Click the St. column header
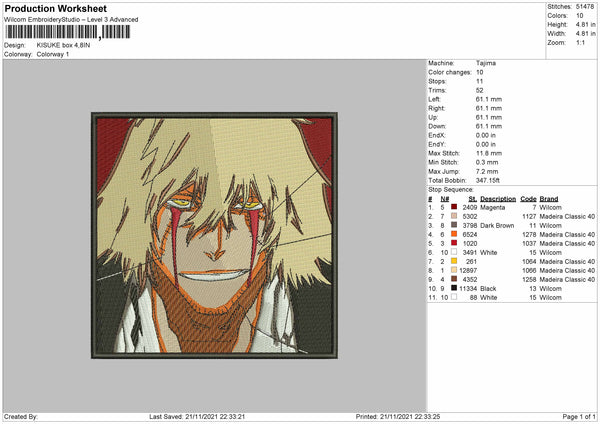This screenshot has width=600, height=424. [x=473, y=199]
